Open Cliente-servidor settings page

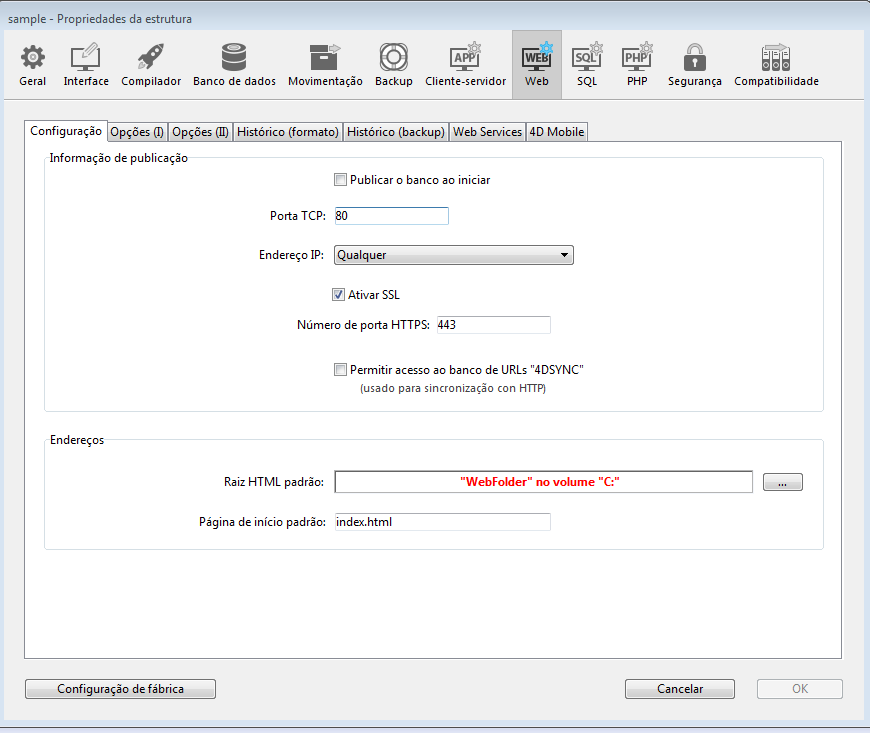click(x=465, y=65)
